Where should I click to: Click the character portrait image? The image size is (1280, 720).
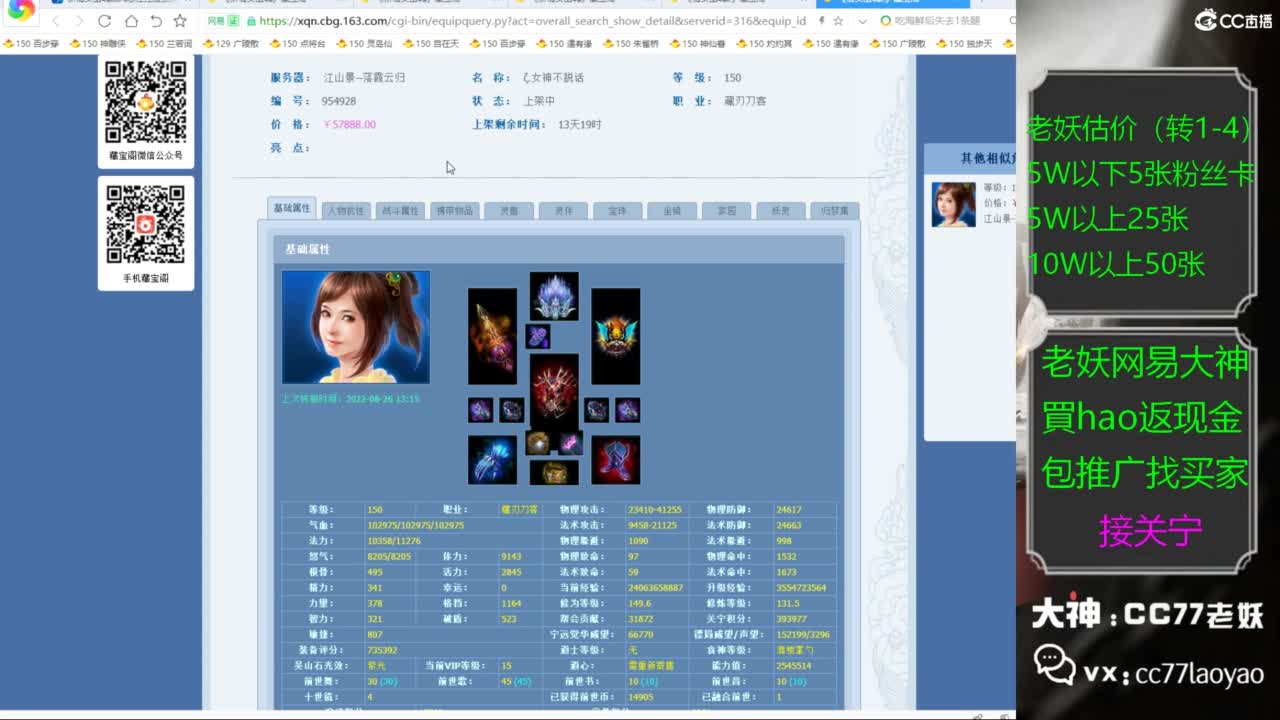[356, 327]
